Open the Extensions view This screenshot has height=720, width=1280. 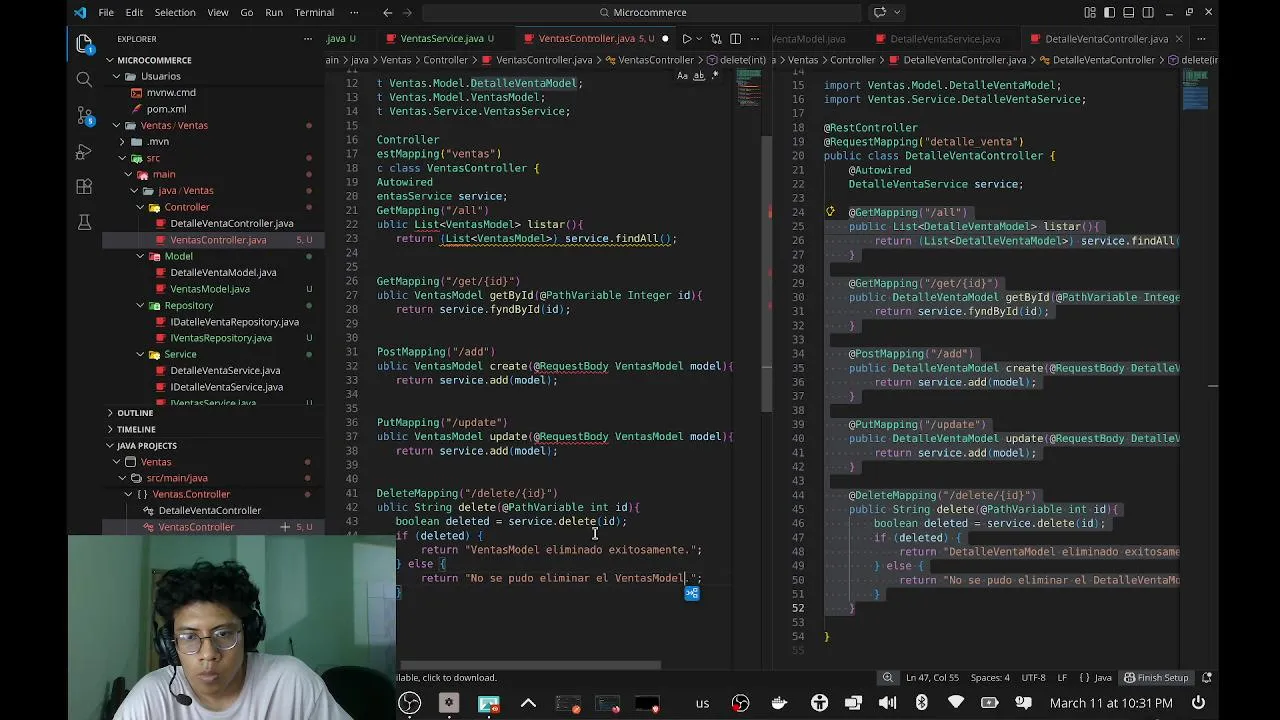tap(84, 187)
